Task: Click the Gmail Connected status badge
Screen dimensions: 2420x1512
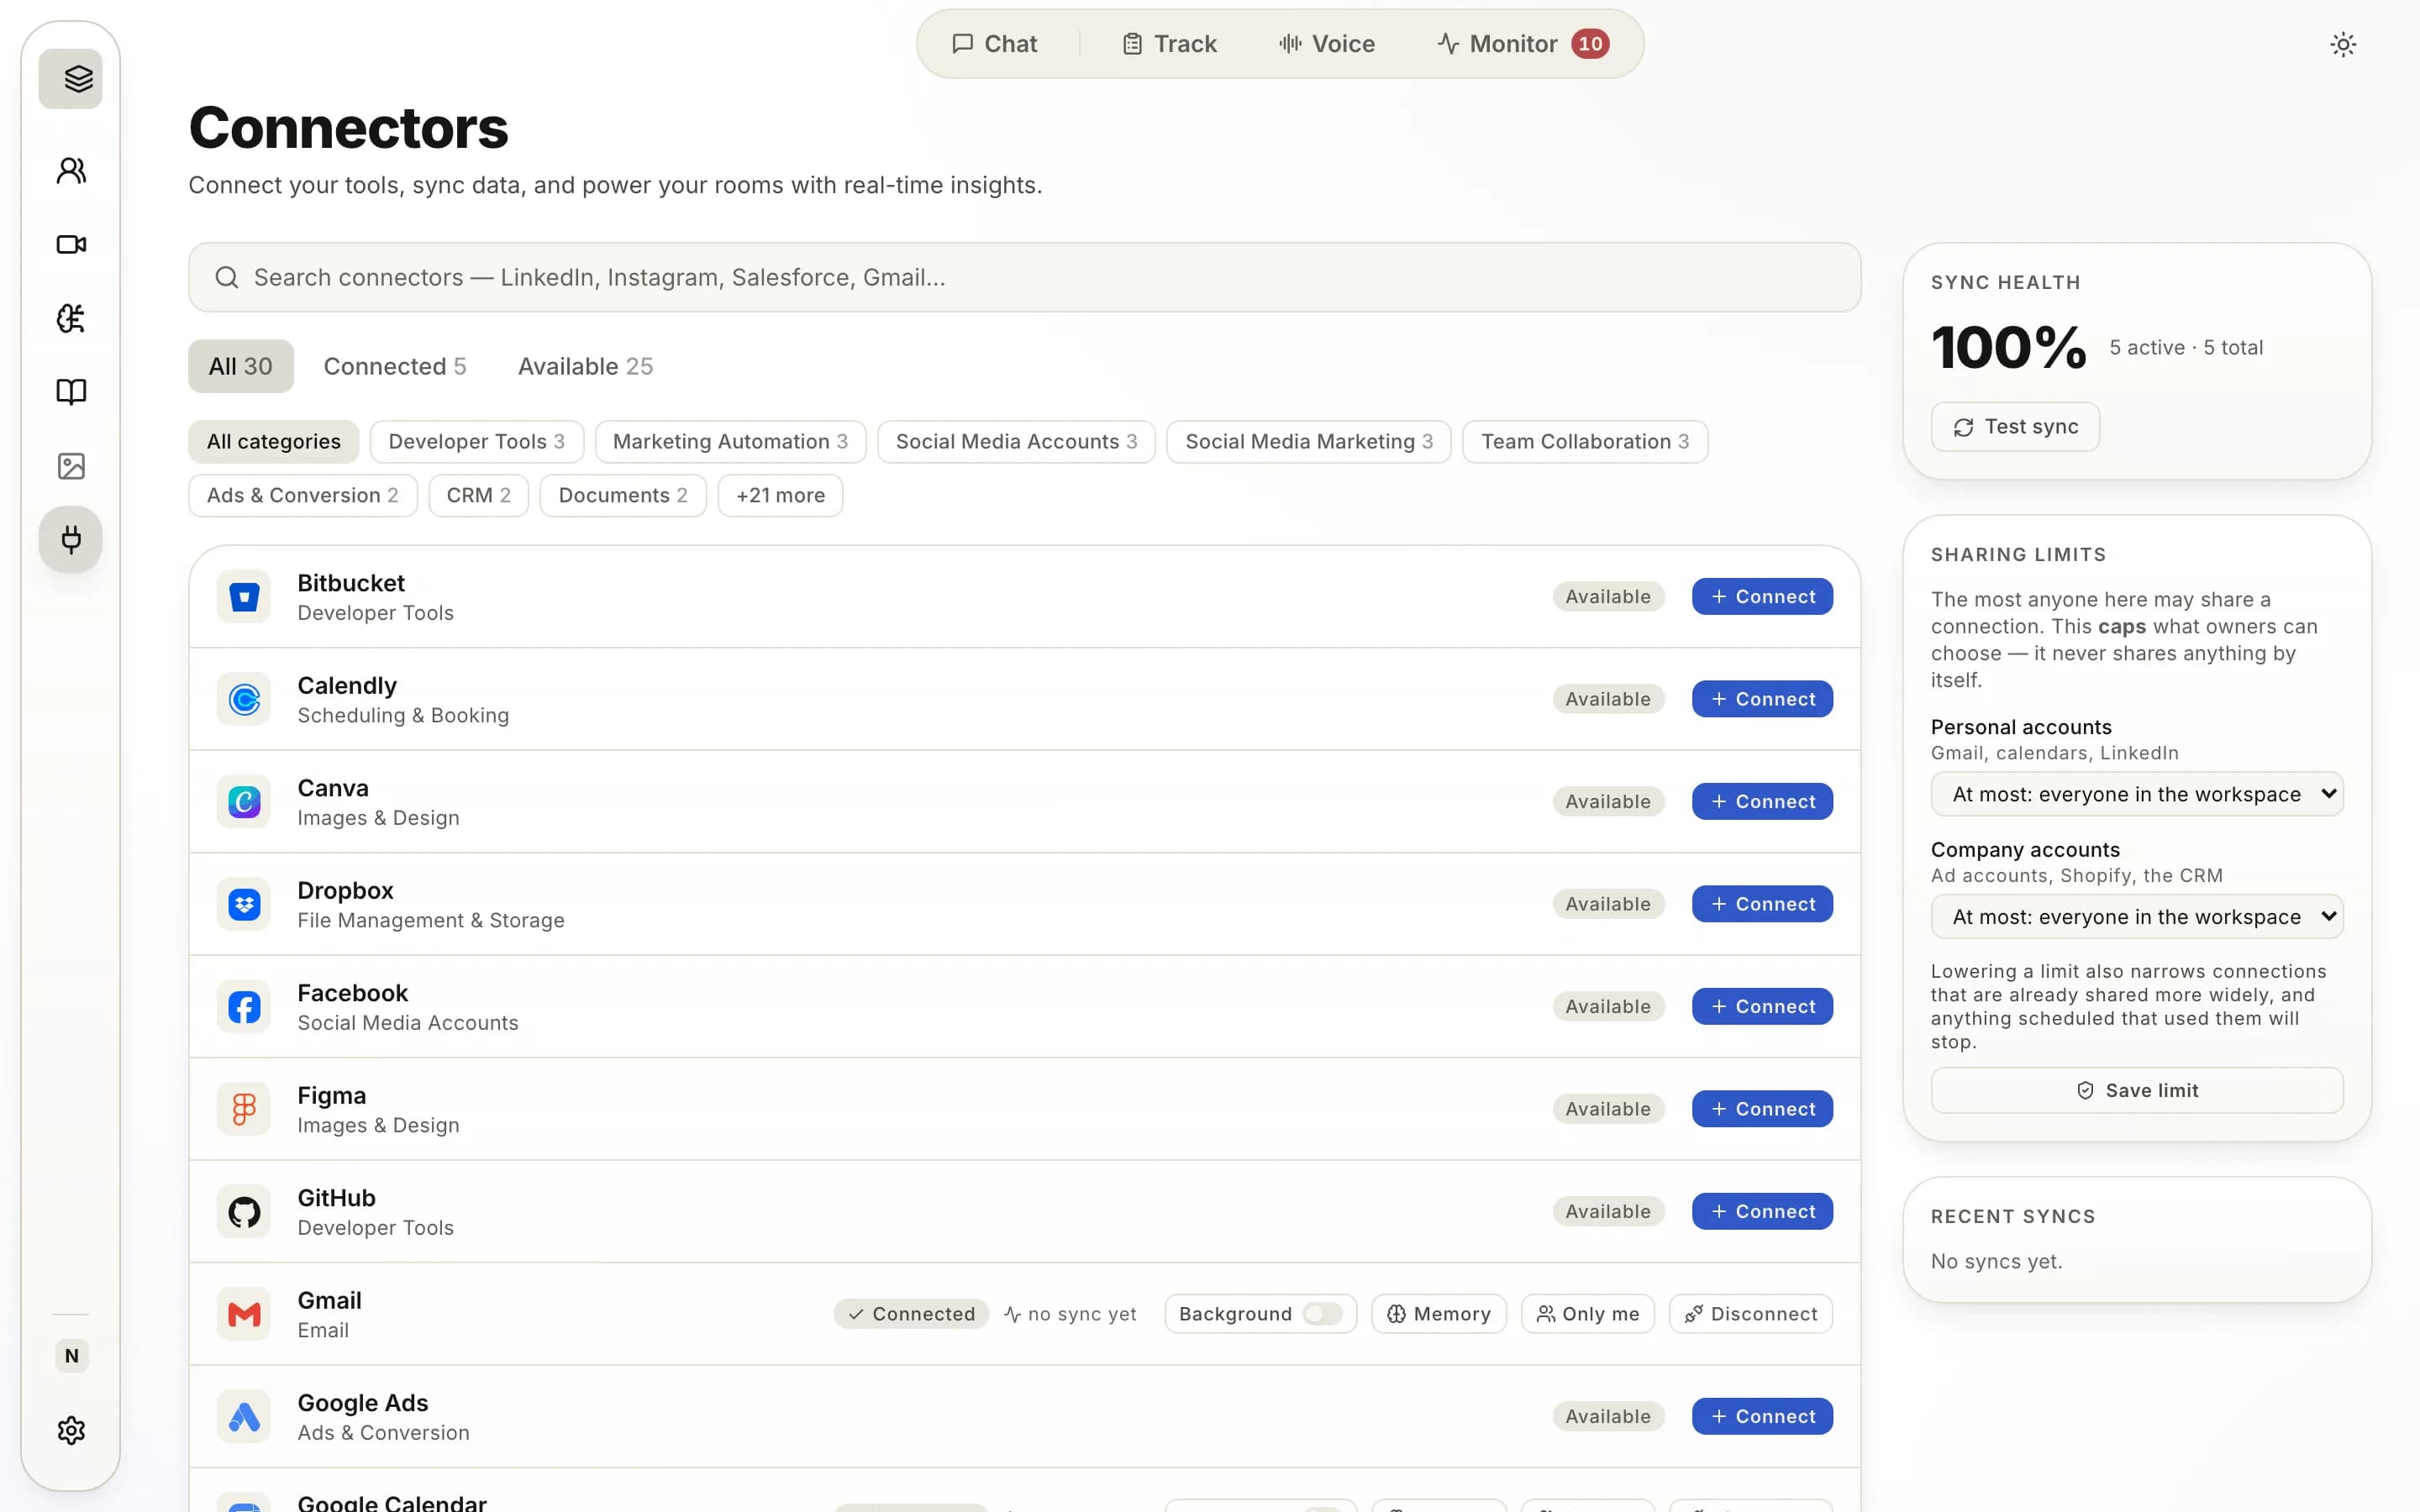Action: click(911, 1314)
